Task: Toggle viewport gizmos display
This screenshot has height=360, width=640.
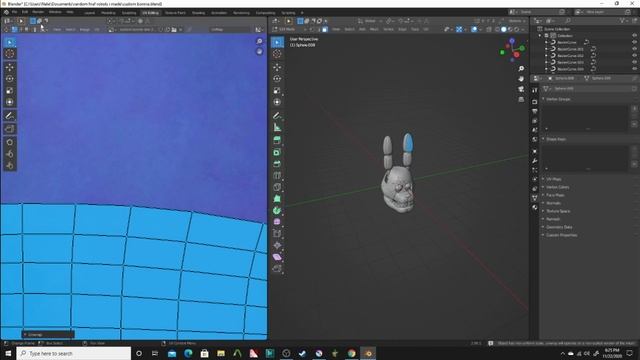Action: tap(459, 29)
